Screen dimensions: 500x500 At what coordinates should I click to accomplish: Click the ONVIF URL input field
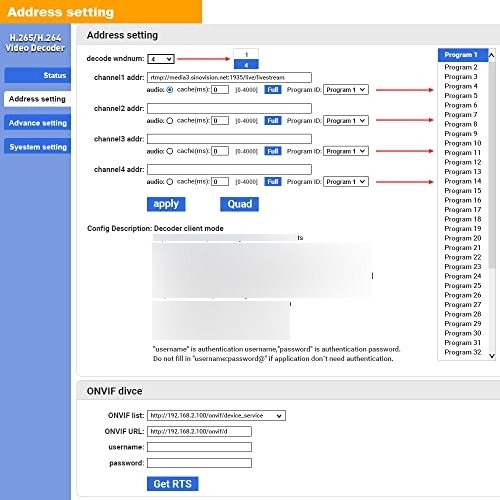pos(199,432)
